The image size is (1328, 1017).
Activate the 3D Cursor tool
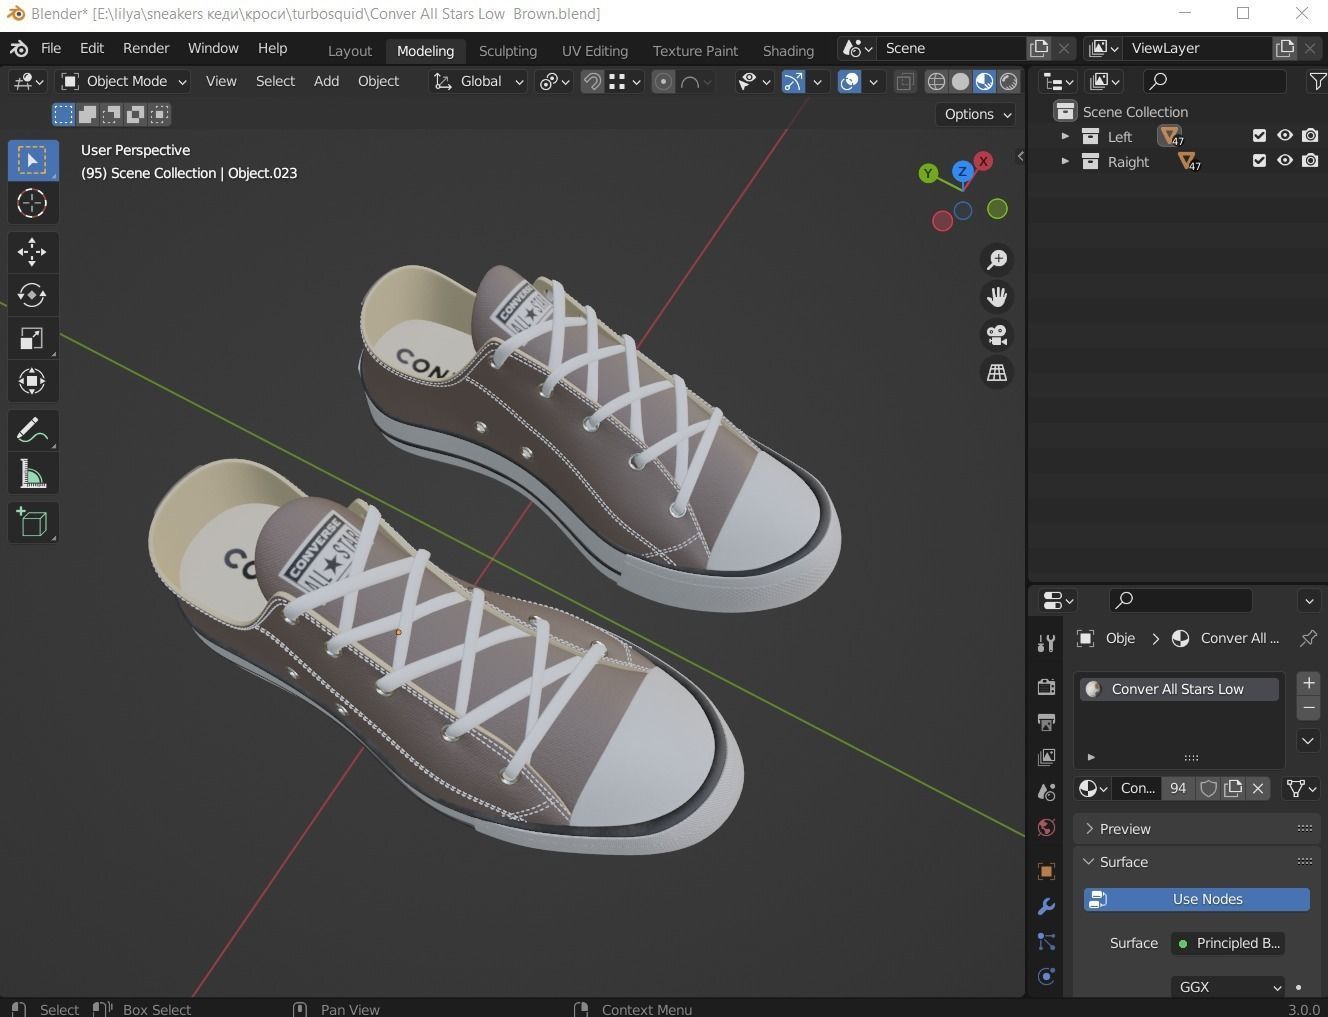click(32, 203)
